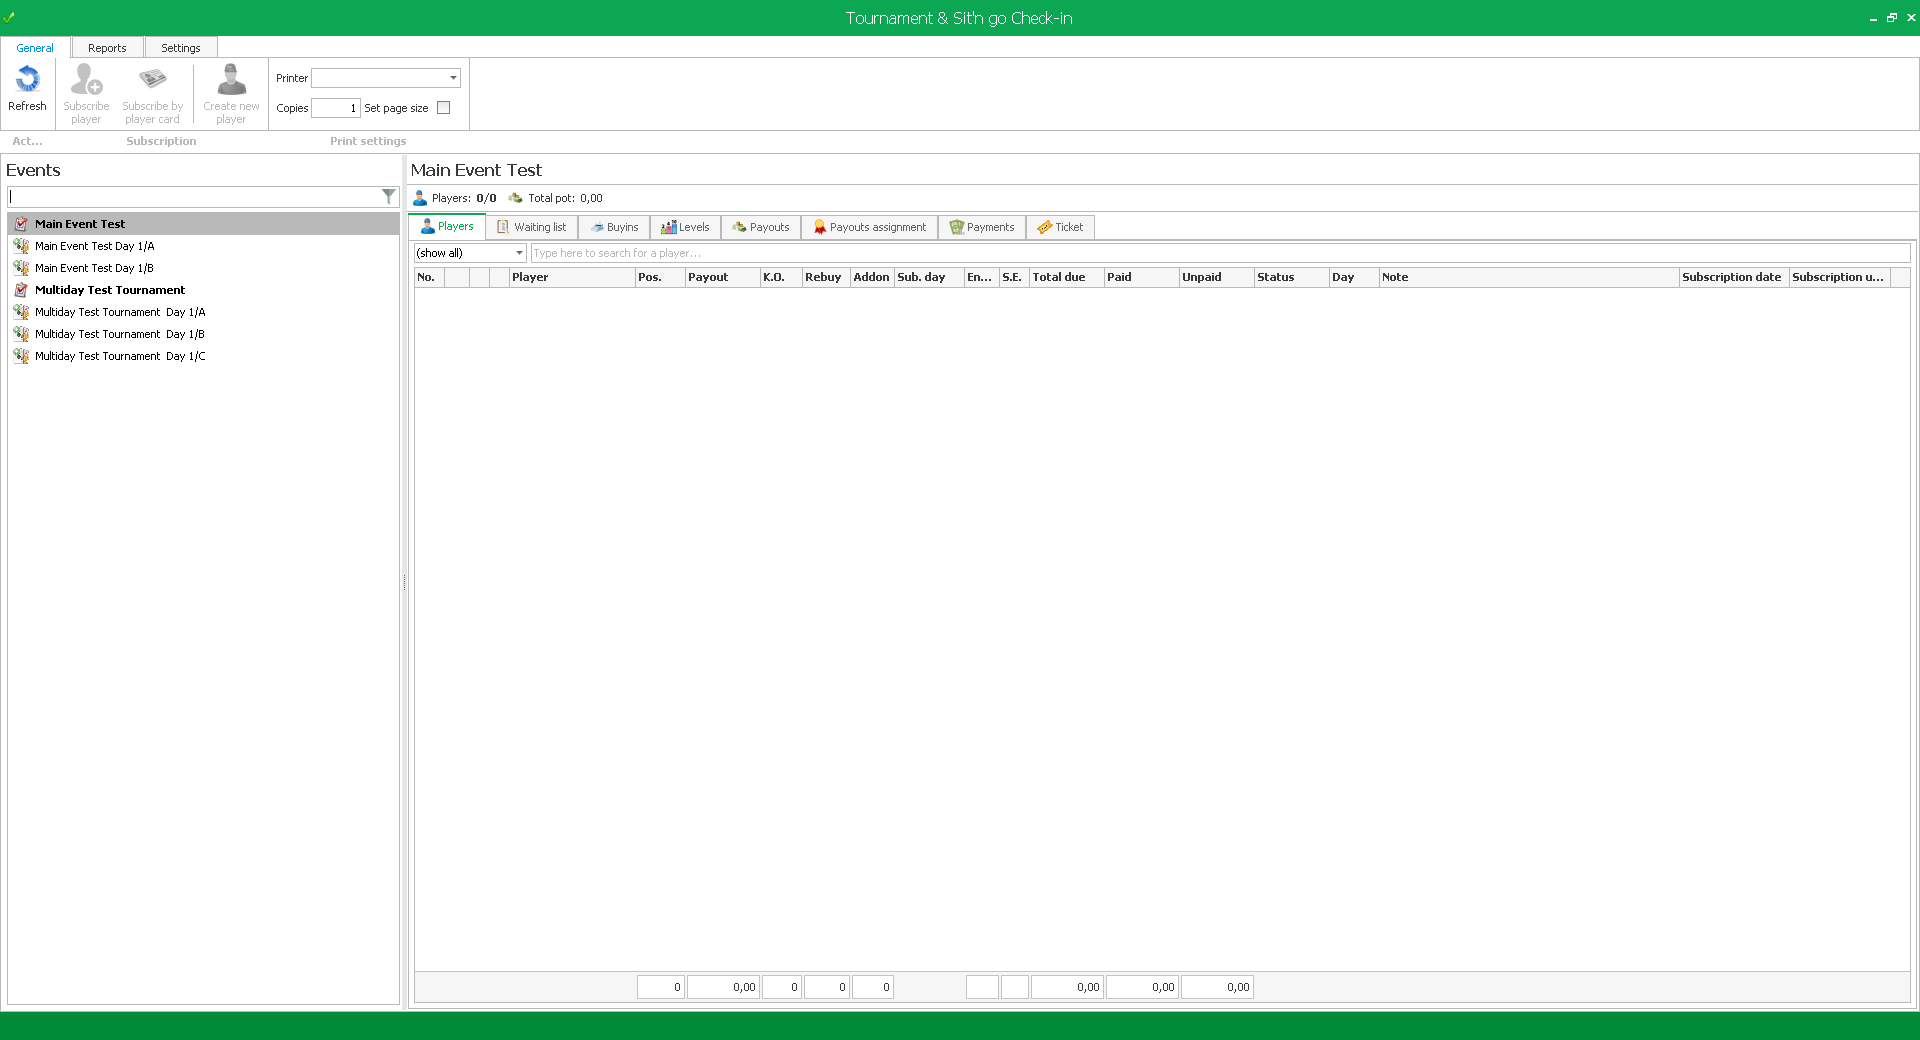Set value in the Copies field
1920x1040 pixels.
335,108
